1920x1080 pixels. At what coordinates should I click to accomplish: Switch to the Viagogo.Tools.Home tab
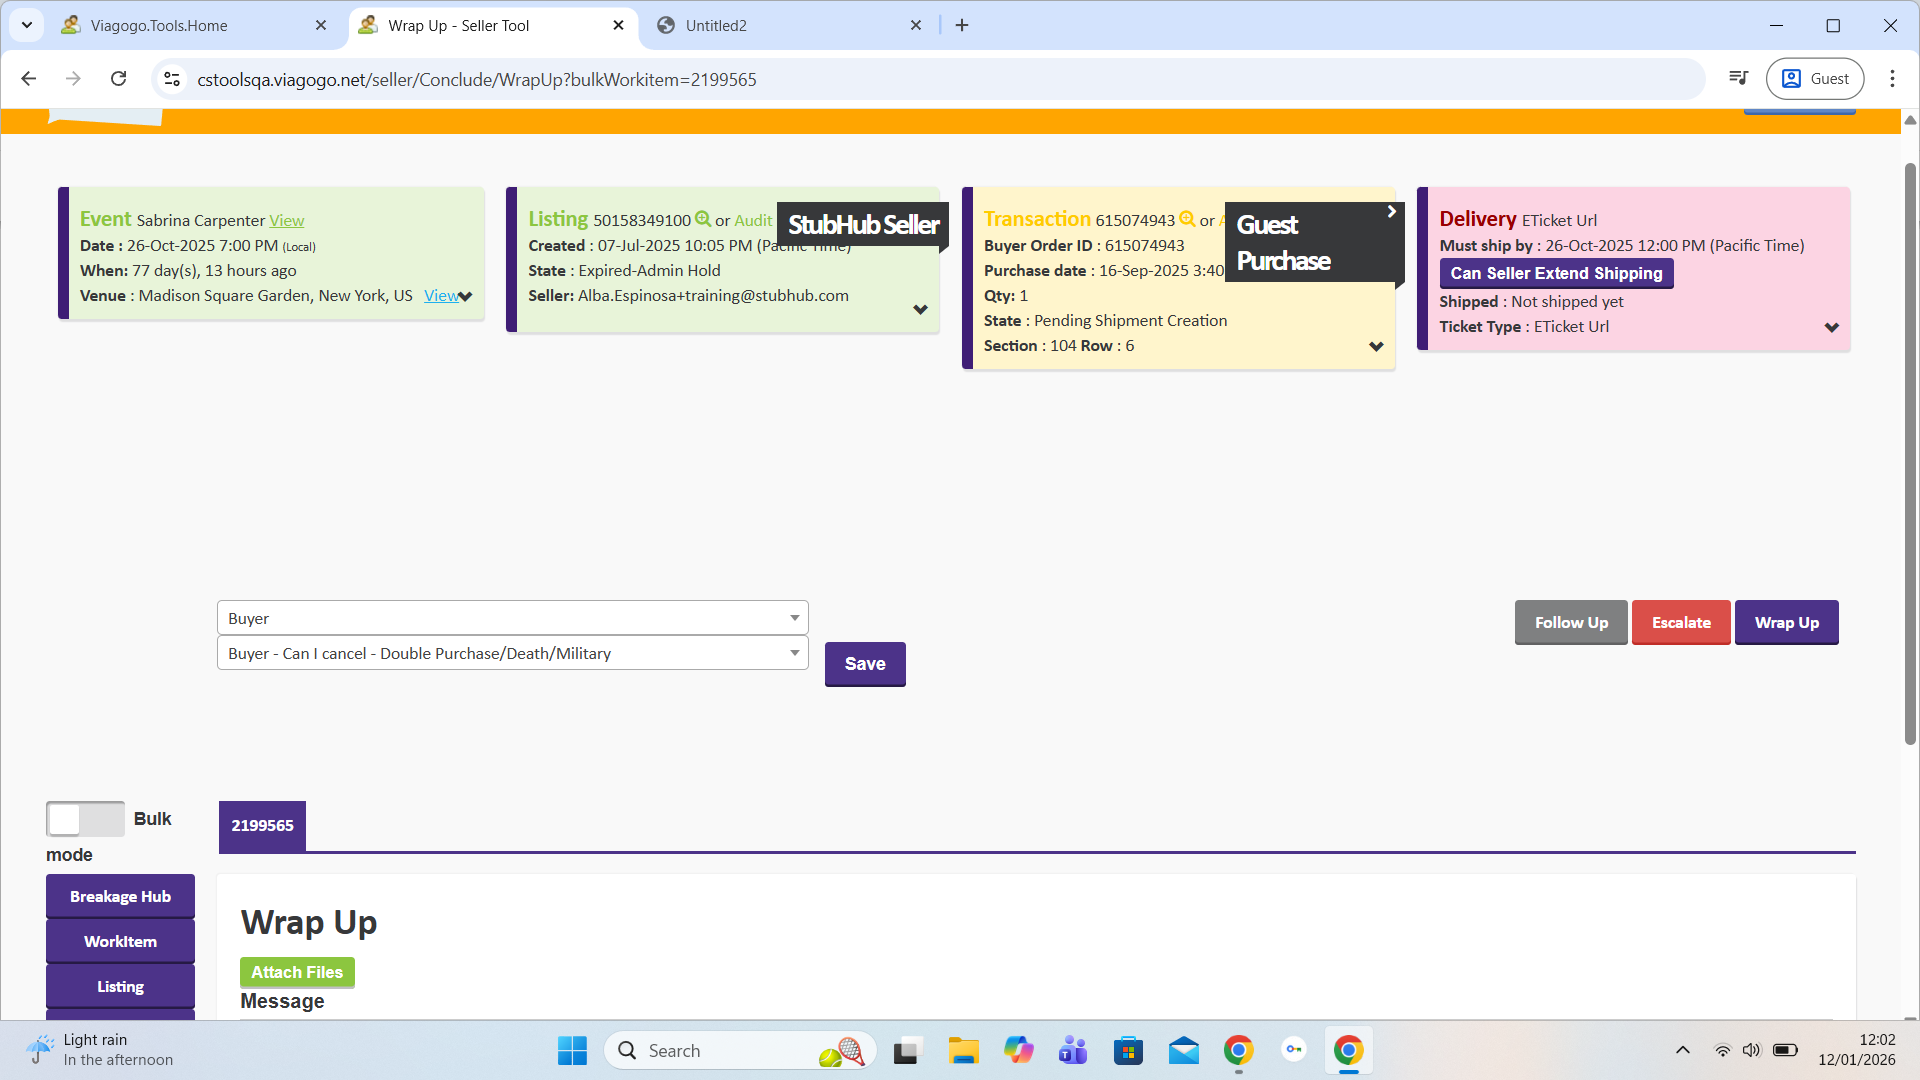[x=160, y=26]
